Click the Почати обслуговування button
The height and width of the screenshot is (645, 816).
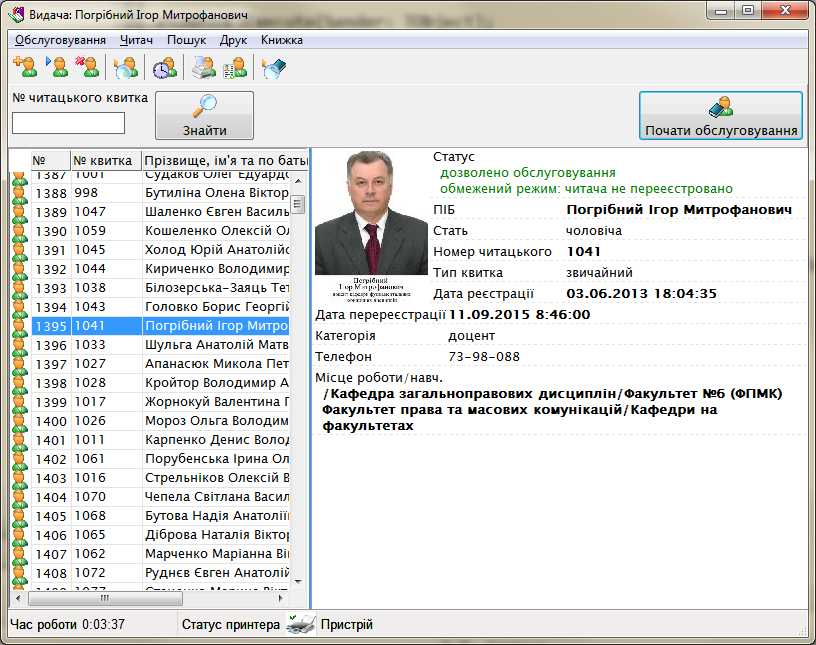(x=721, y=116)
